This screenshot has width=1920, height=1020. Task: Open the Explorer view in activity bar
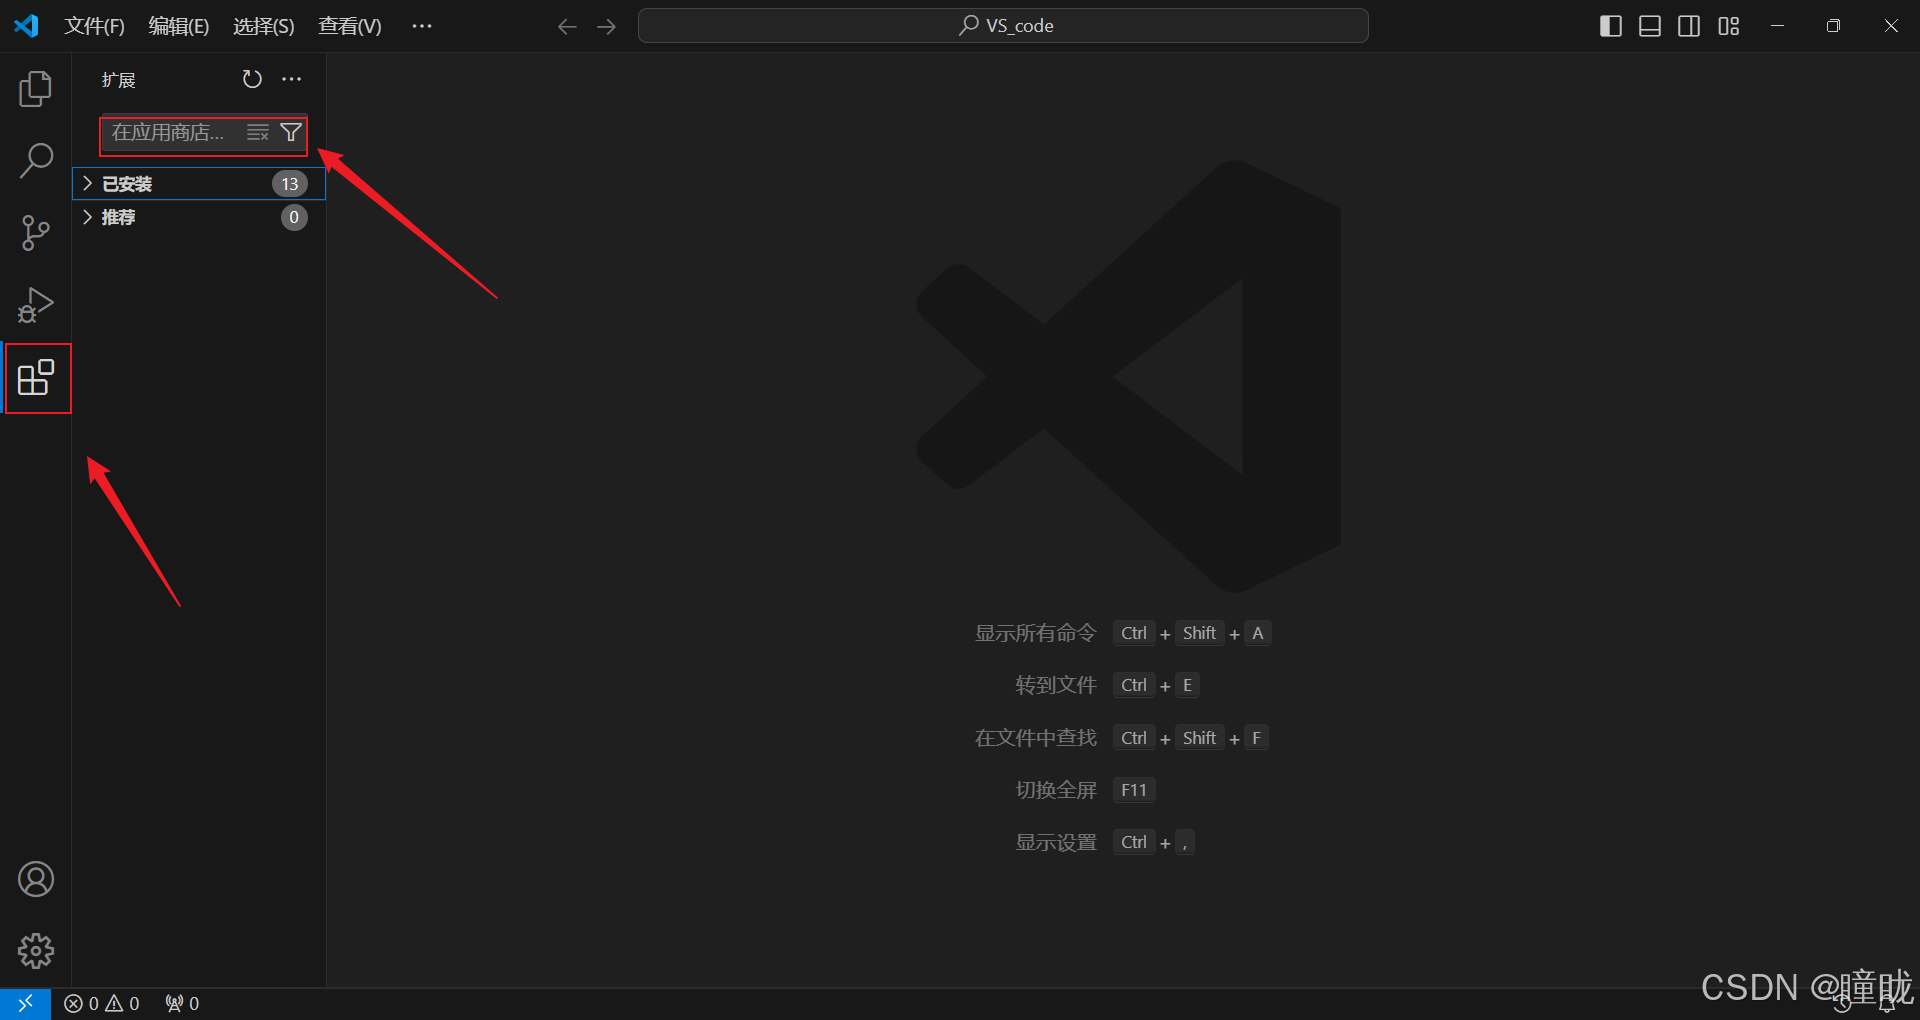(36, 89)
